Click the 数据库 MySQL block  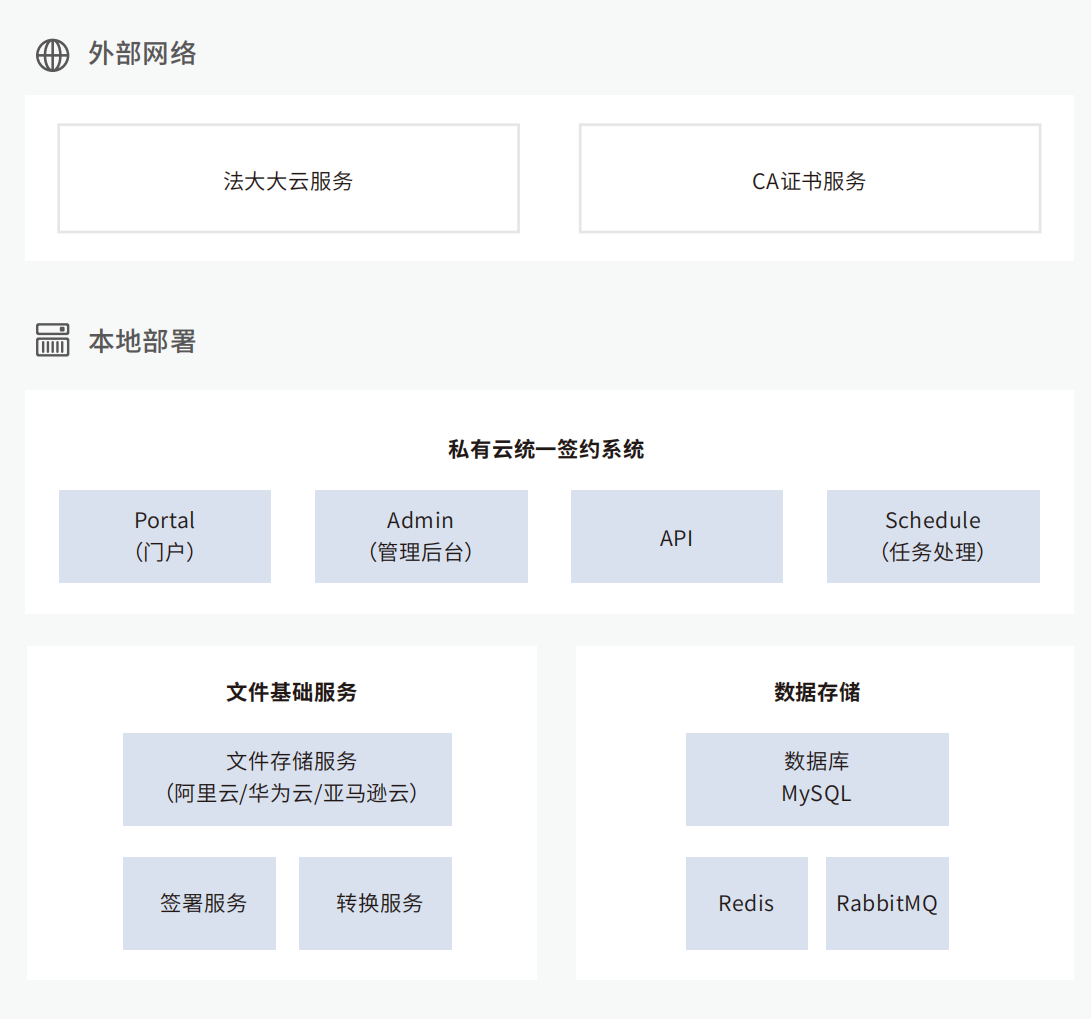click(818, 779)
